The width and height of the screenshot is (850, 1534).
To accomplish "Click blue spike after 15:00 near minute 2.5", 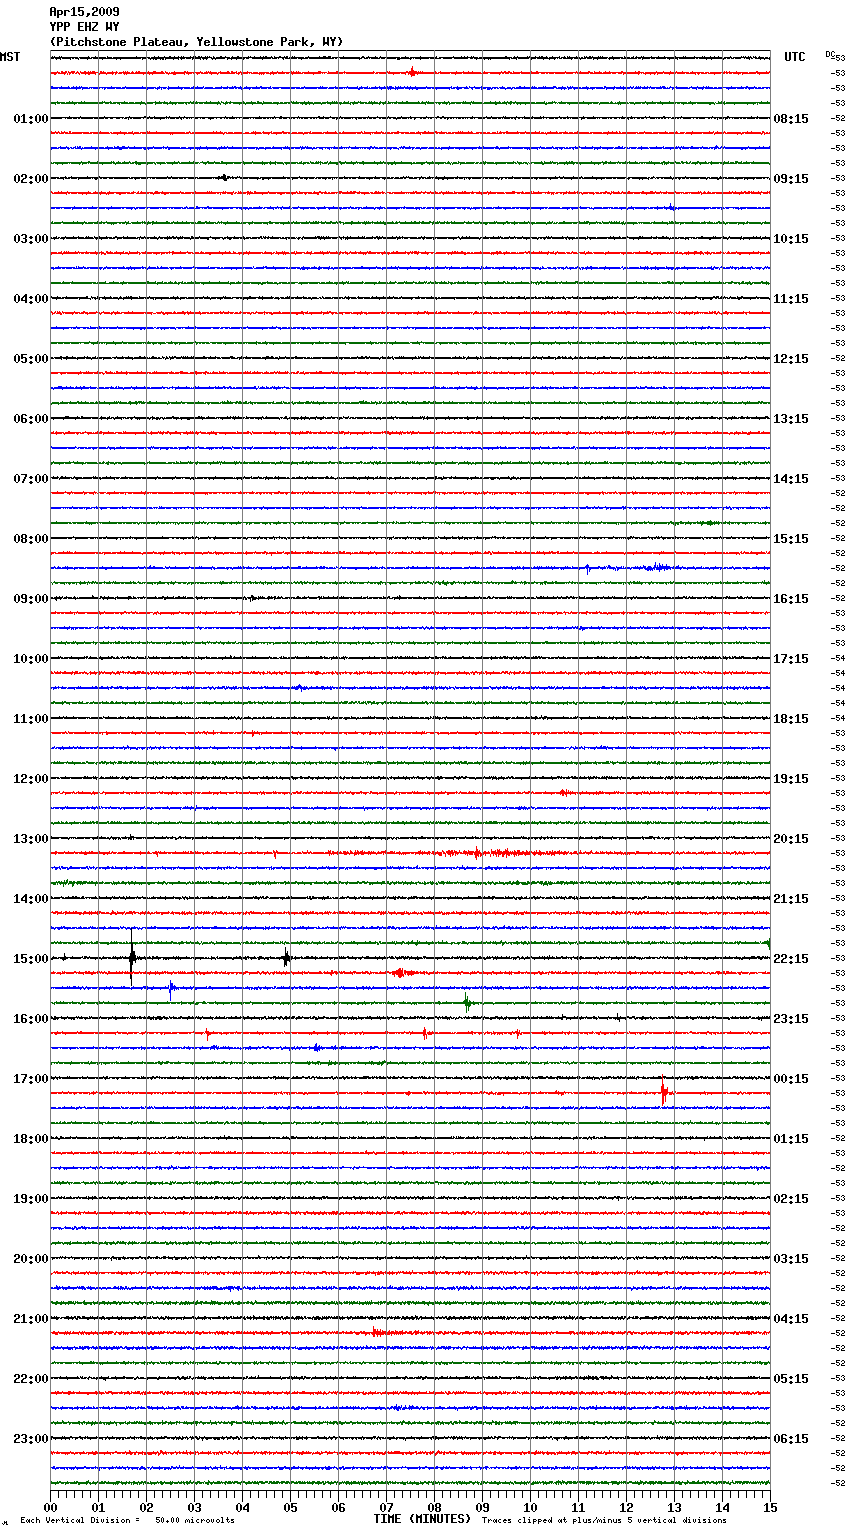I will [x=171, y=989].
